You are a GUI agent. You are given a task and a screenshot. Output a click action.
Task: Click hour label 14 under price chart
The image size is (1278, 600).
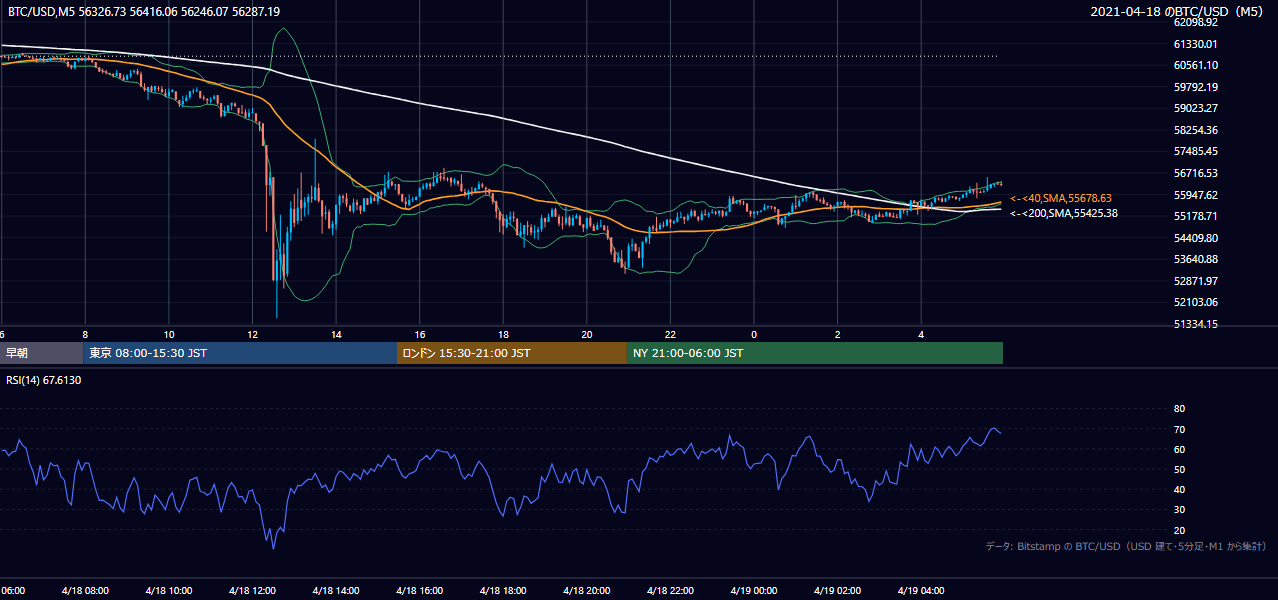[x=336, y=335]
